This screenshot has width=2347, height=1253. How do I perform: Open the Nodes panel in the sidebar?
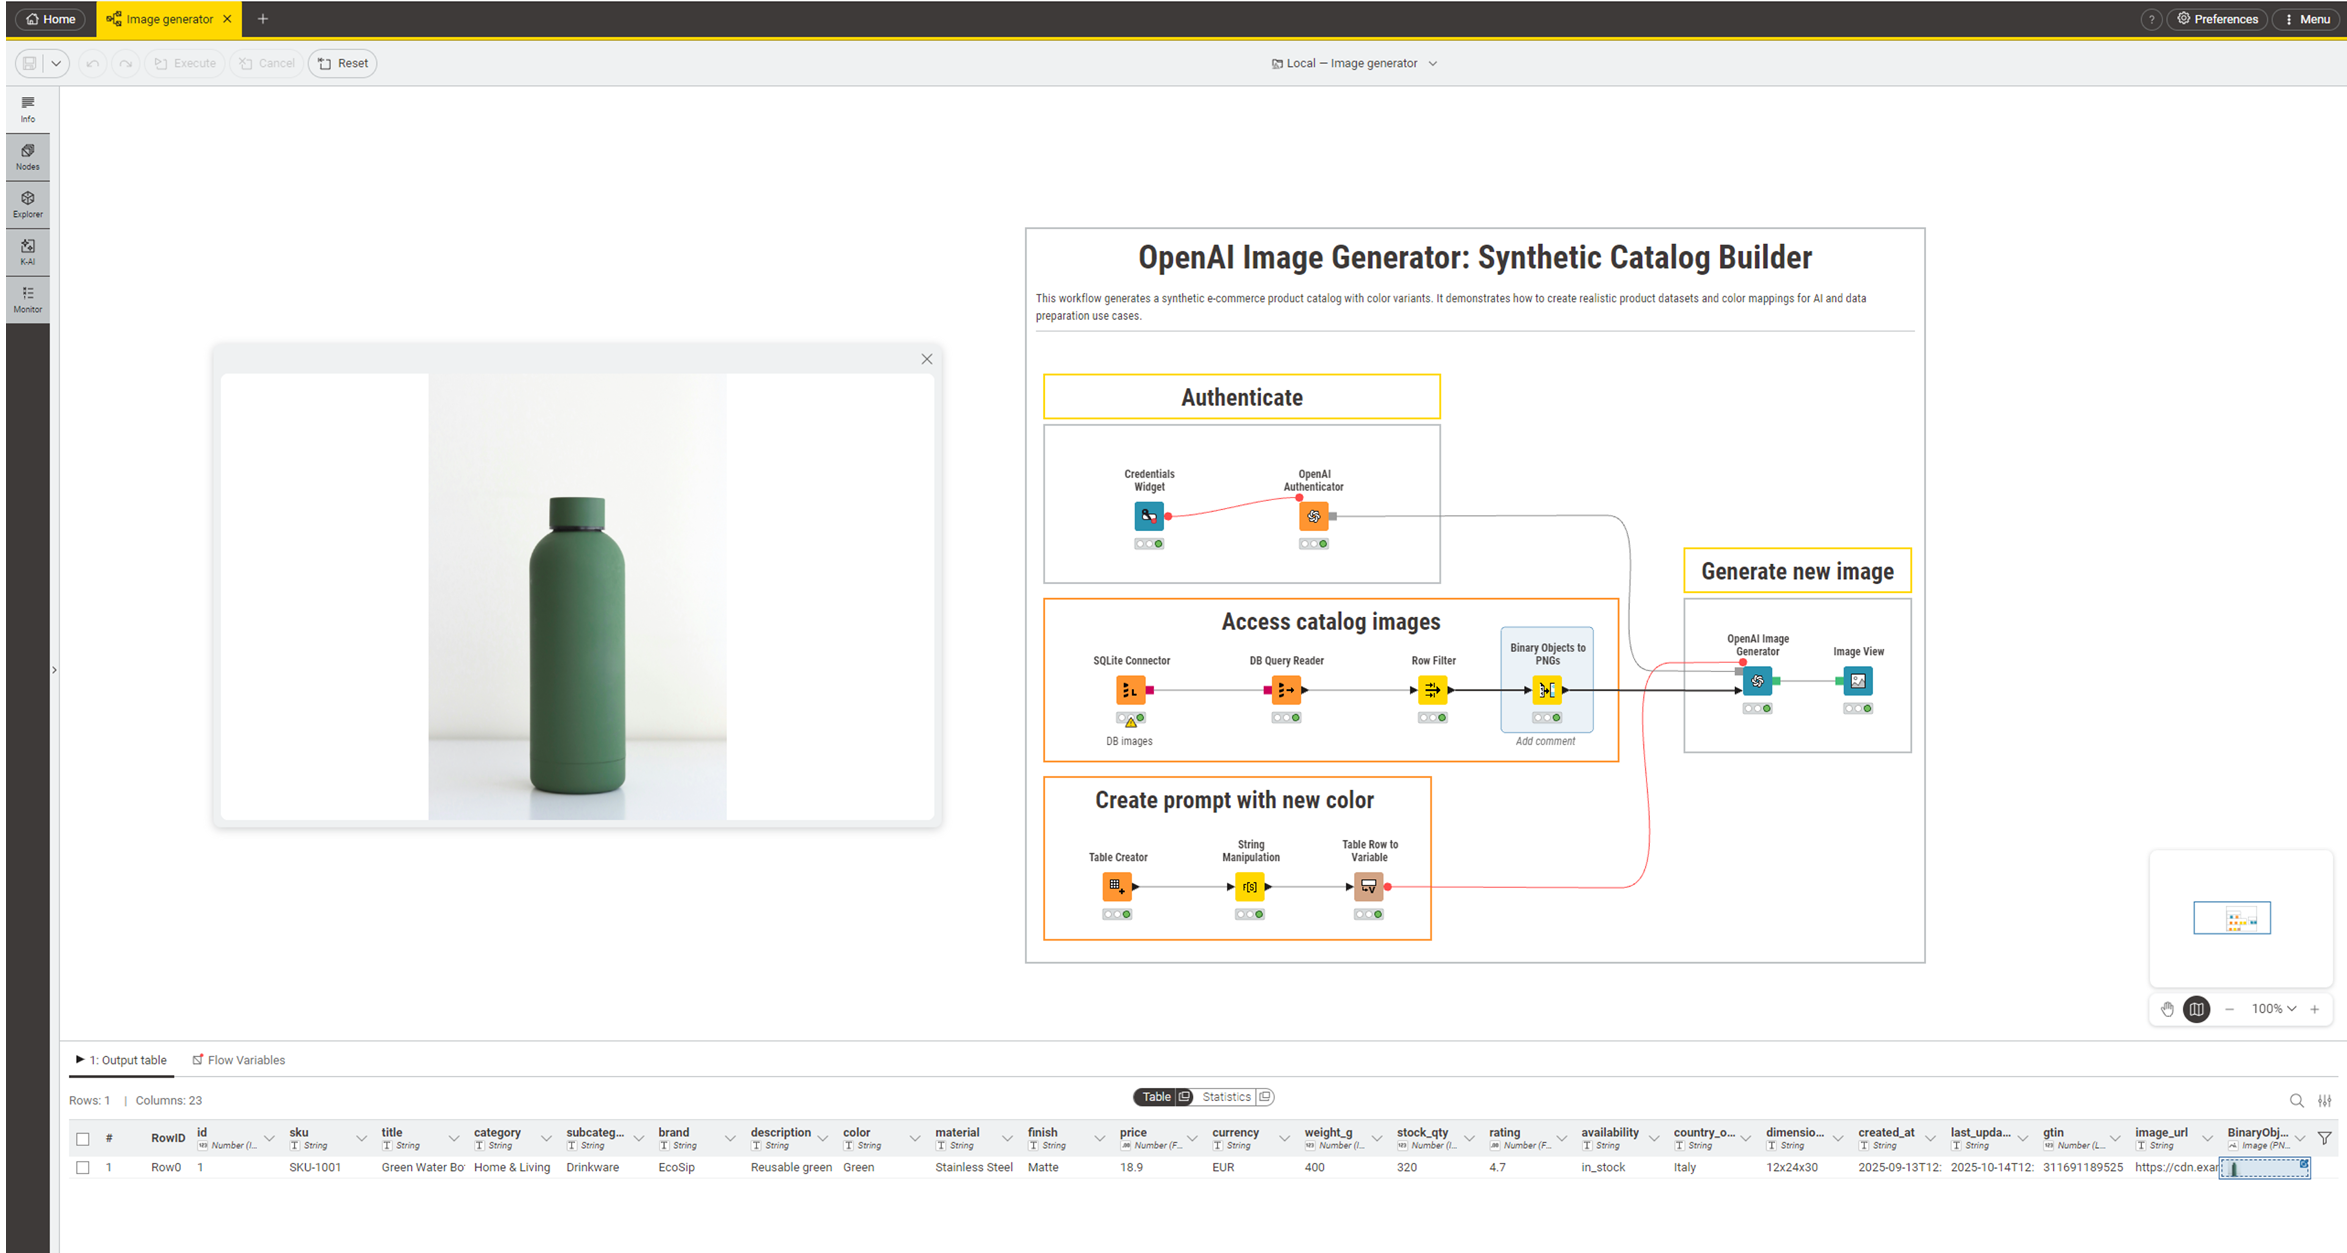[x=27, y=156]
